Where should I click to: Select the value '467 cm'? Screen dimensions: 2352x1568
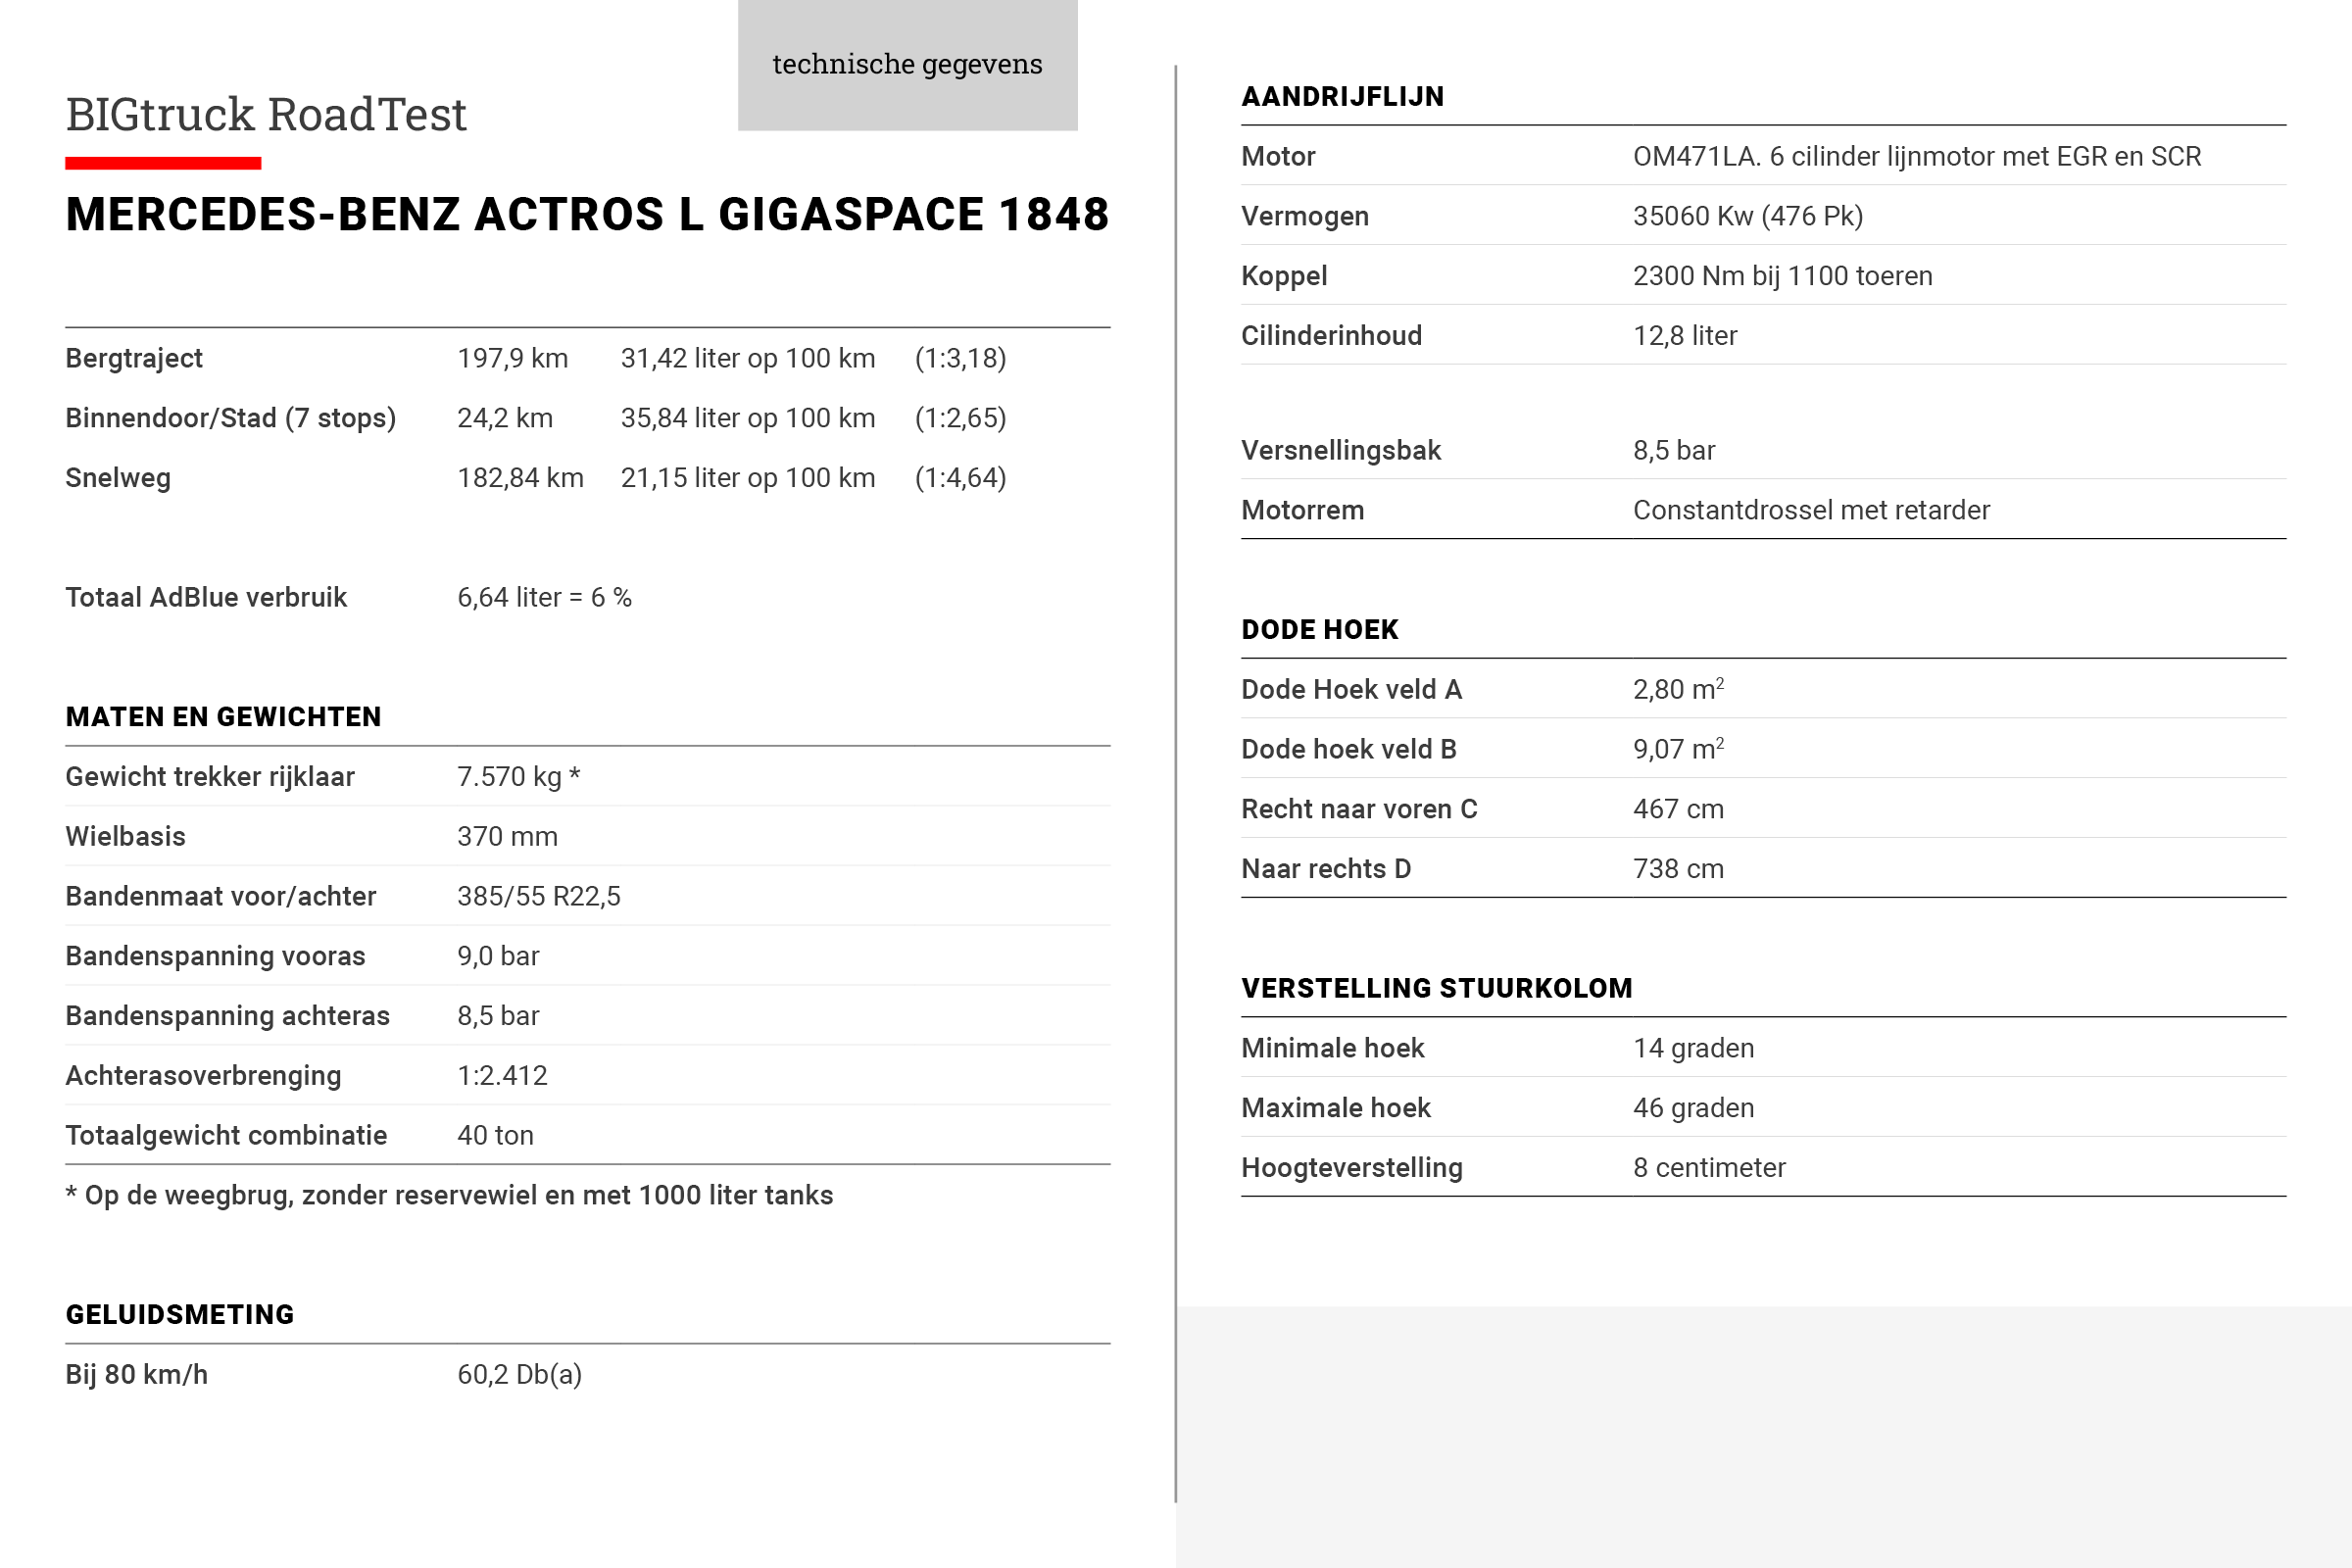click(x=1678, y=809)
